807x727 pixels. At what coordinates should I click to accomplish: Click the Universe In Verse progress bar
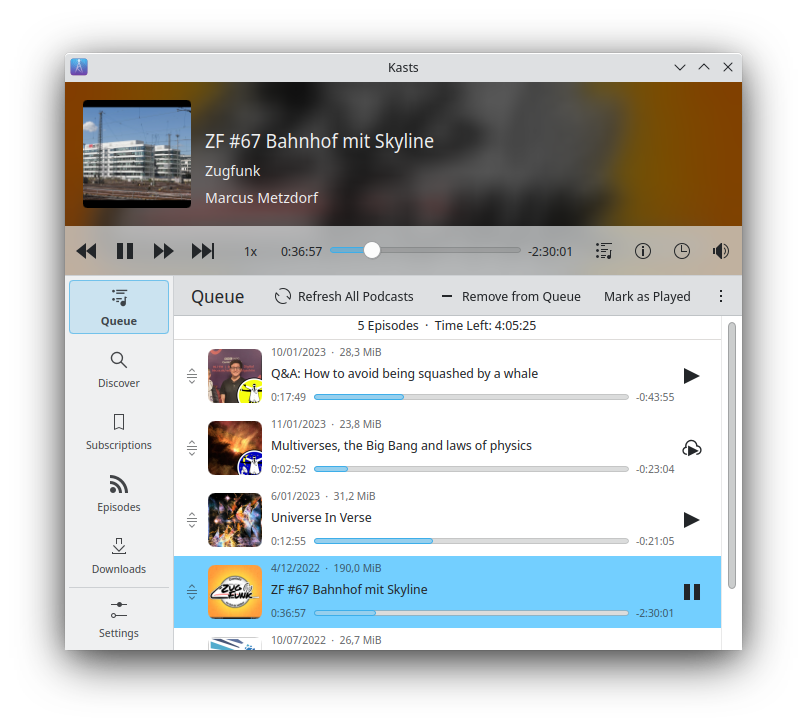point(471,541)
